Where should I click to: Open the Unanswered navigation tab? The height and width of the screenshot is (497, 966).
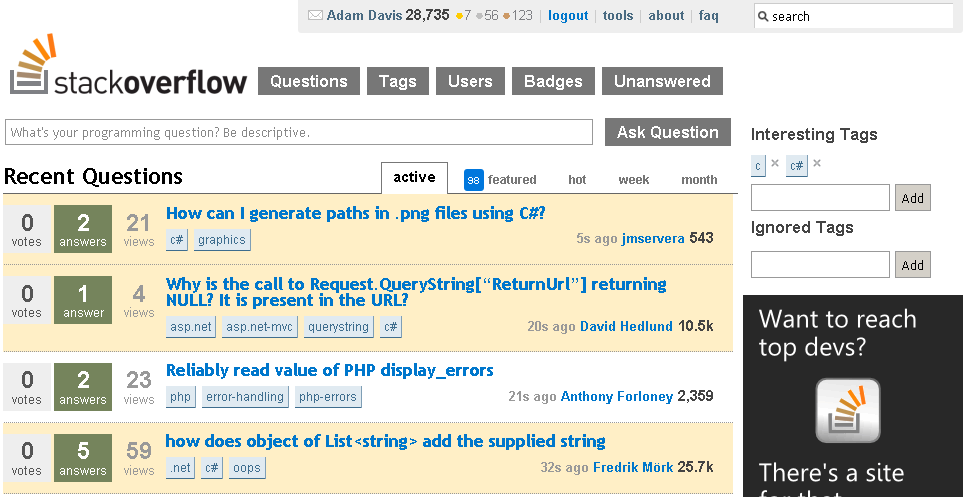(x=662, y=81)
